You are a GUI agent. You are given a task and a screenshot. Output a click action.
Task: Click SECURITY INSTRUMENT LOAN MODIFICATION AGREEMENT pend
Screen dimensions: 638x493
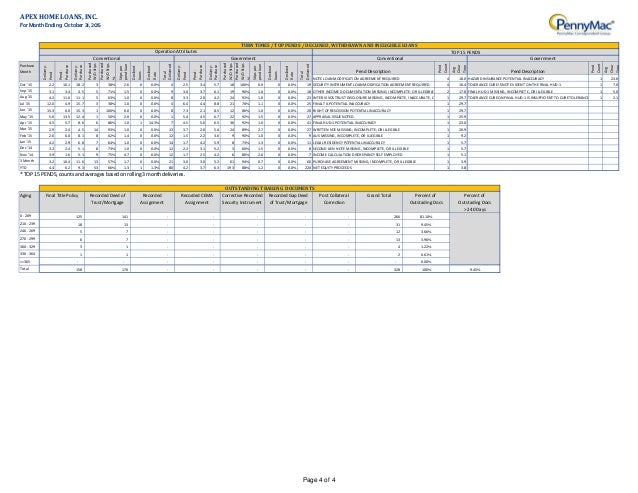tap(371, 85)
